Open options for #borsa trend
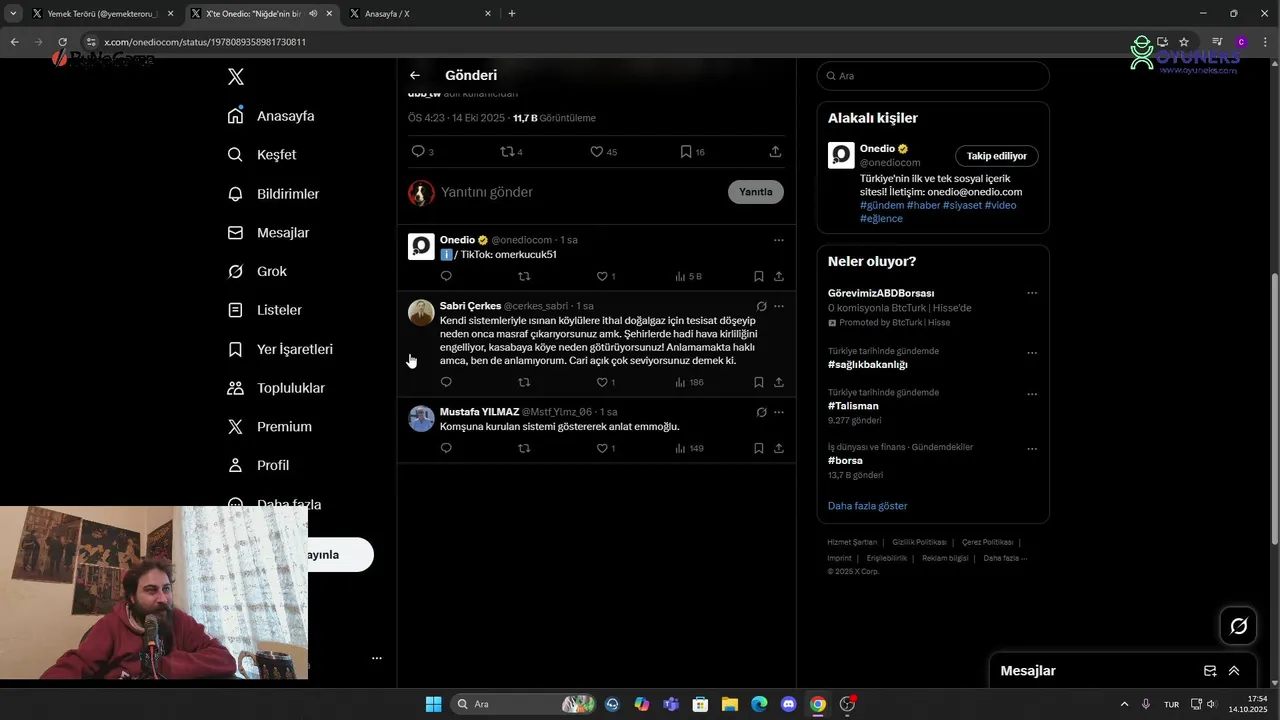Screen dimensions: 1280x720 coord(1032,448)
